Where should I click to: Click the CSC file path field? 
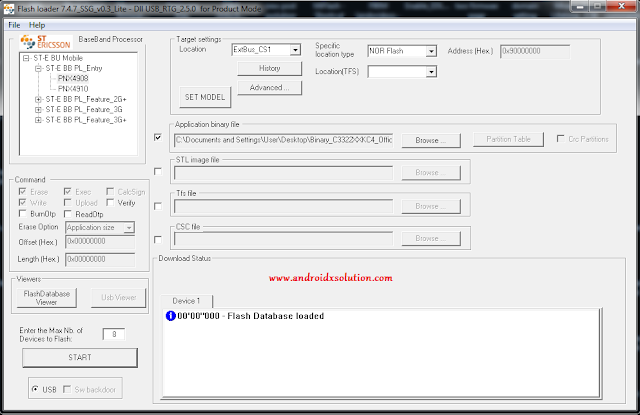pos(283,238)
